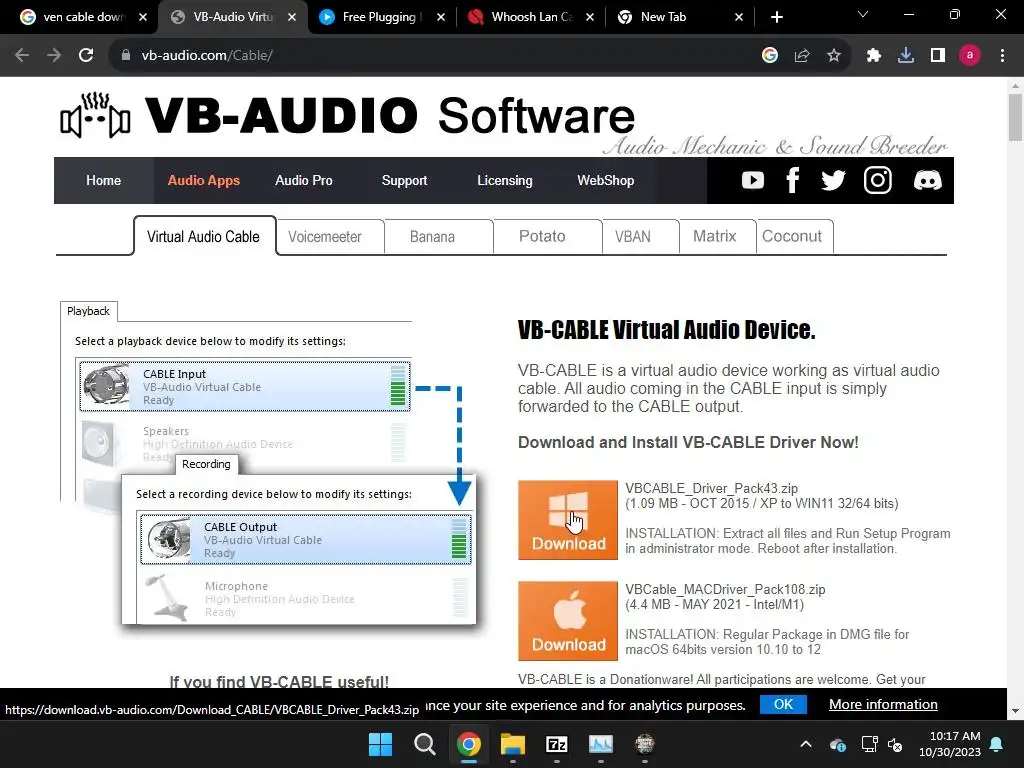Share this page with the share icon
The width and height of the screenshot is (1024, 768).
802,56
